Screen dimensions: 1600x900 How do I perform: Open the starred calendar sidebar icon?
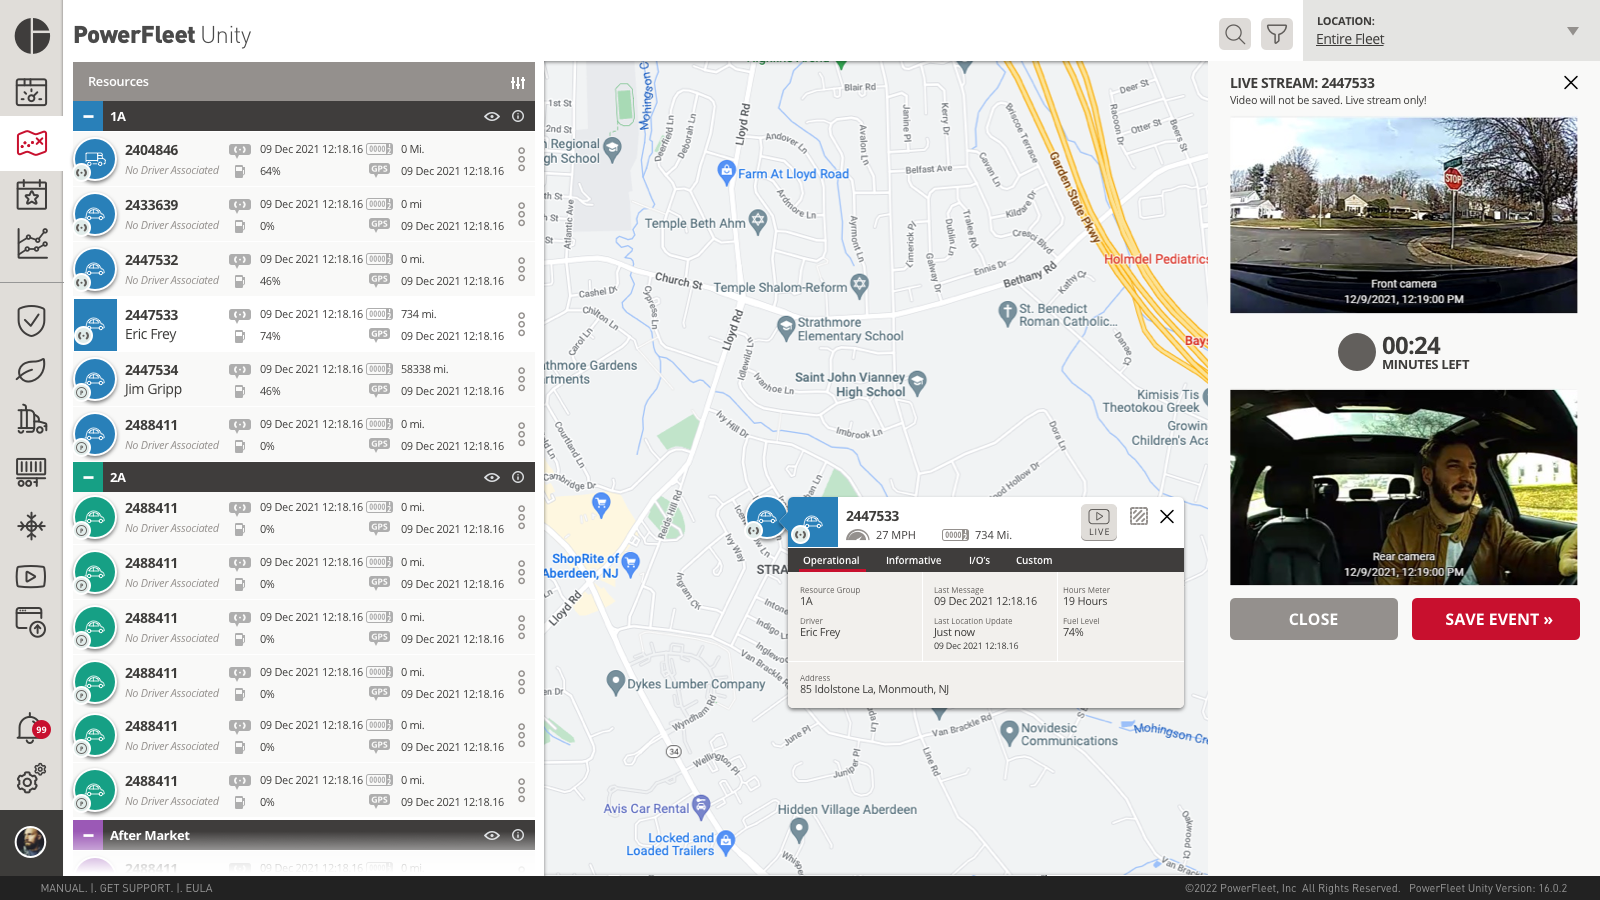(32, 194)
